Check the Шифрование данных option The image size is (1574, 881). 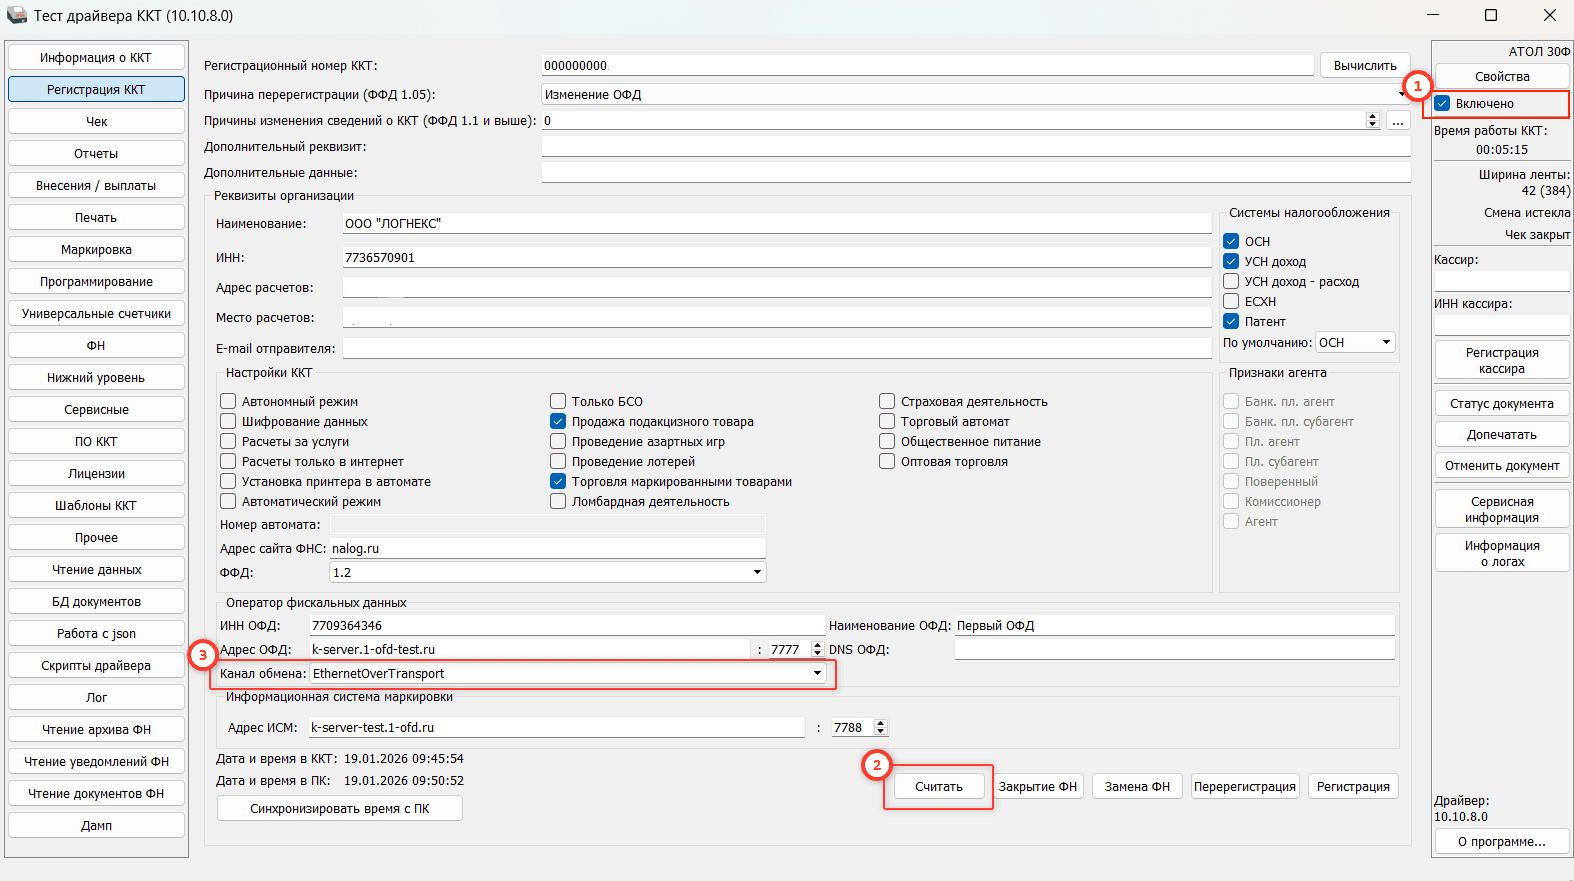point(229,421)
